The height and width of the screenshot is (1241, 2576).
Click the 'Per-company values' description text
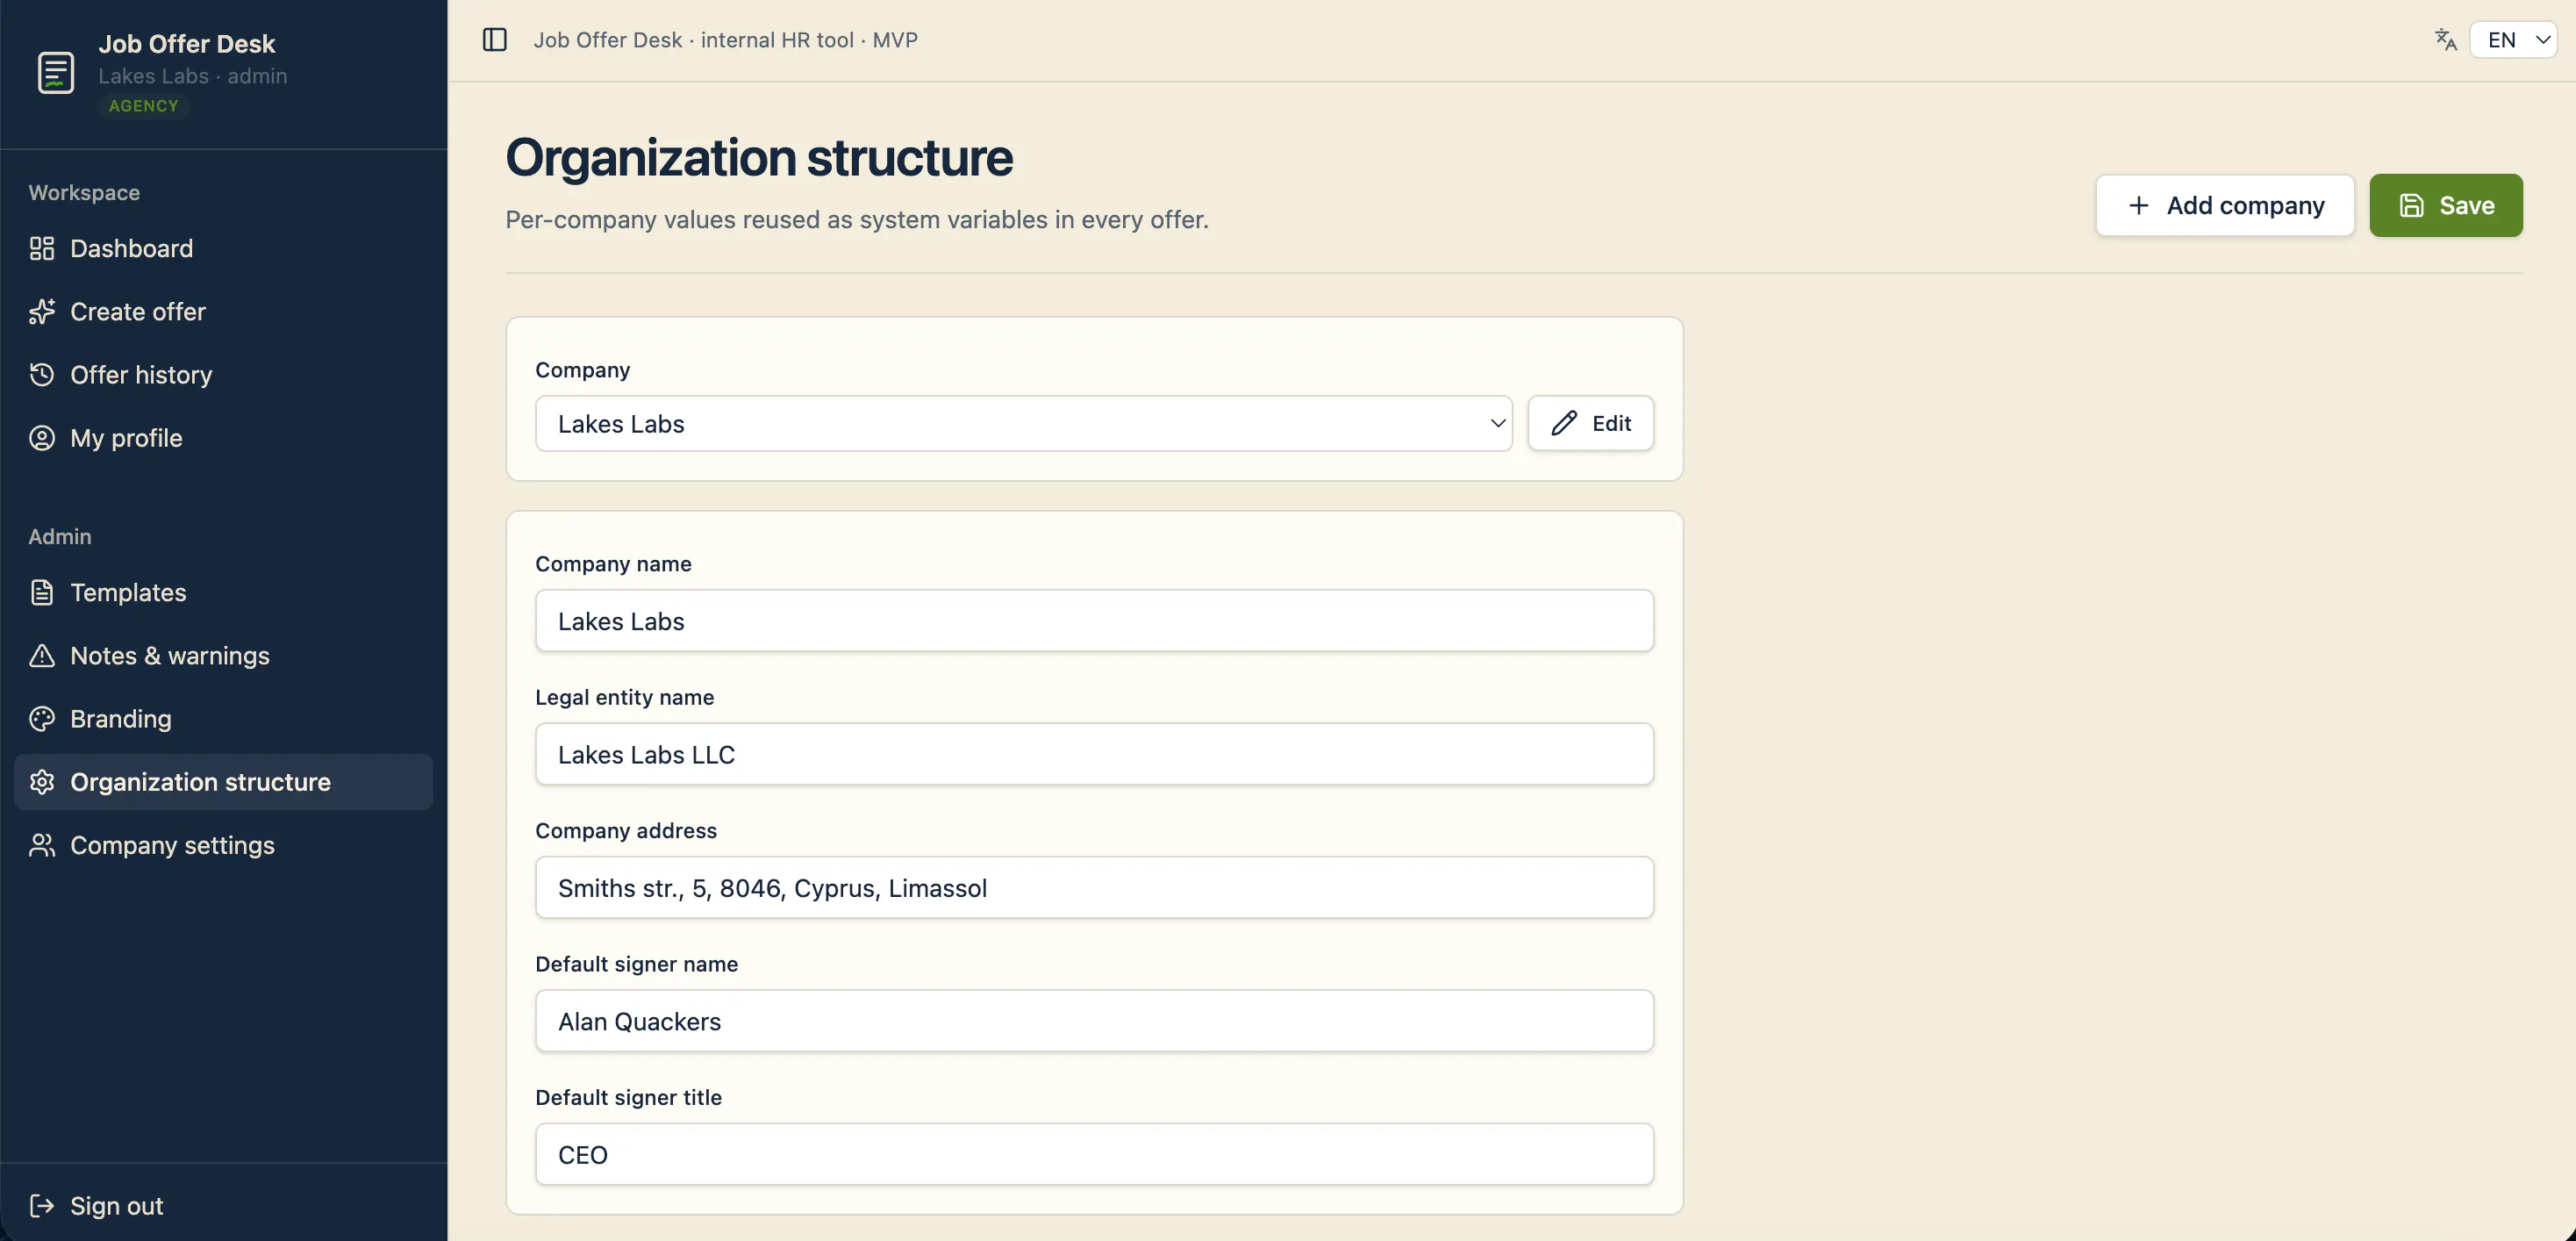point(857,219)
